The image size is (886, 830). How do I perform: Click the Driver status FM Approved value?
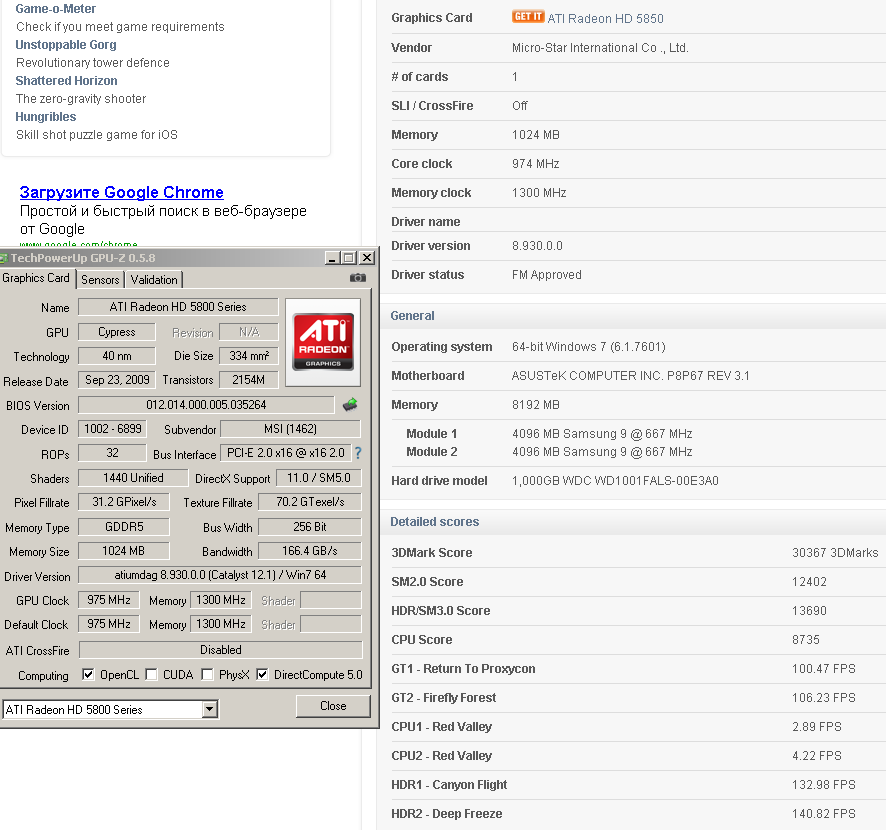pyautogui.click(x=546, y=275)
